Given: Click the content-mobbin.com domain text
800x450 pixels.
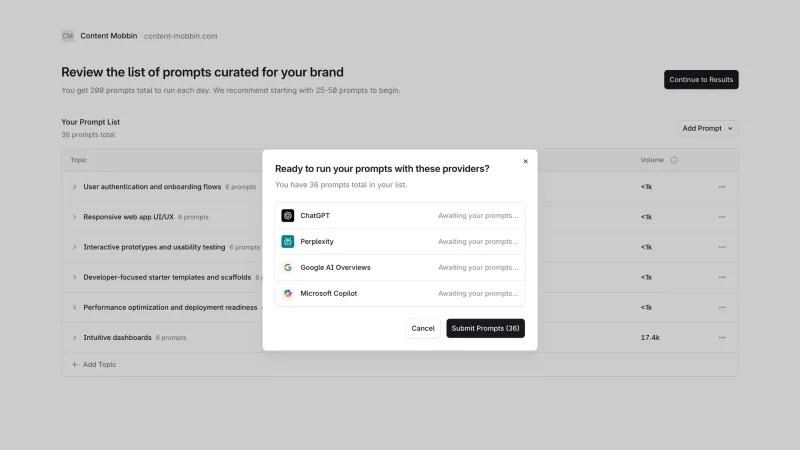Looking at the screenshot, I should point(181,36).
